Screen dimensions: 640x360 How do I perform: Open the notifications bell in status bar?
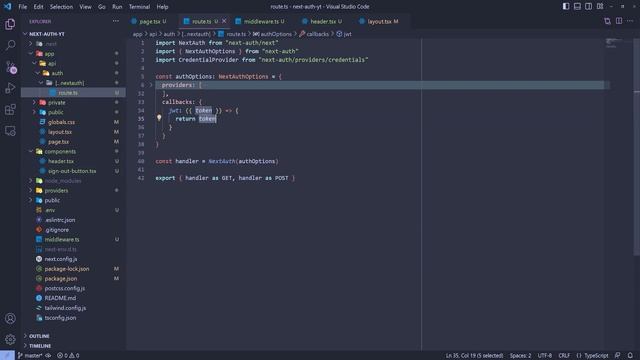click(630, 356)
